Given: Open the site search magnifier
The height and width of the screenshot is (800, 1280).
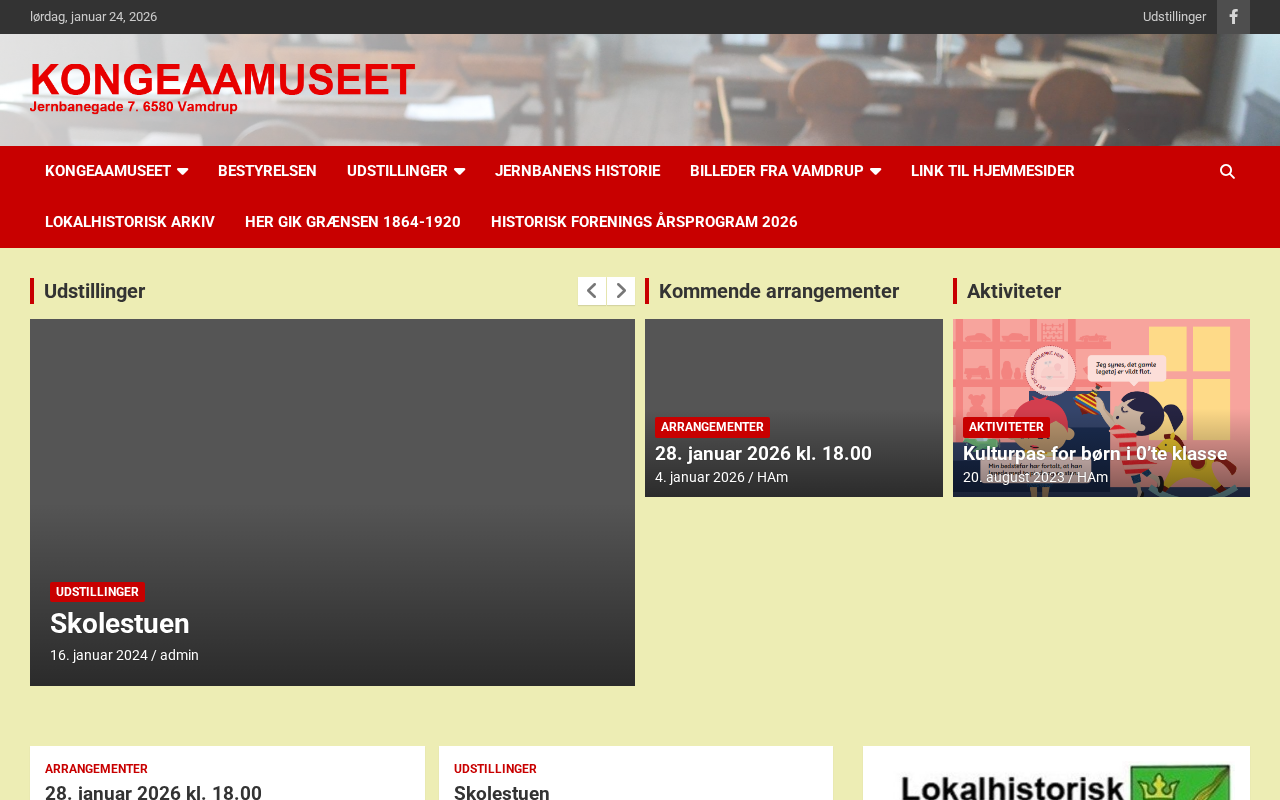Looking at the screenshot, I should [x=1227, y=171].
